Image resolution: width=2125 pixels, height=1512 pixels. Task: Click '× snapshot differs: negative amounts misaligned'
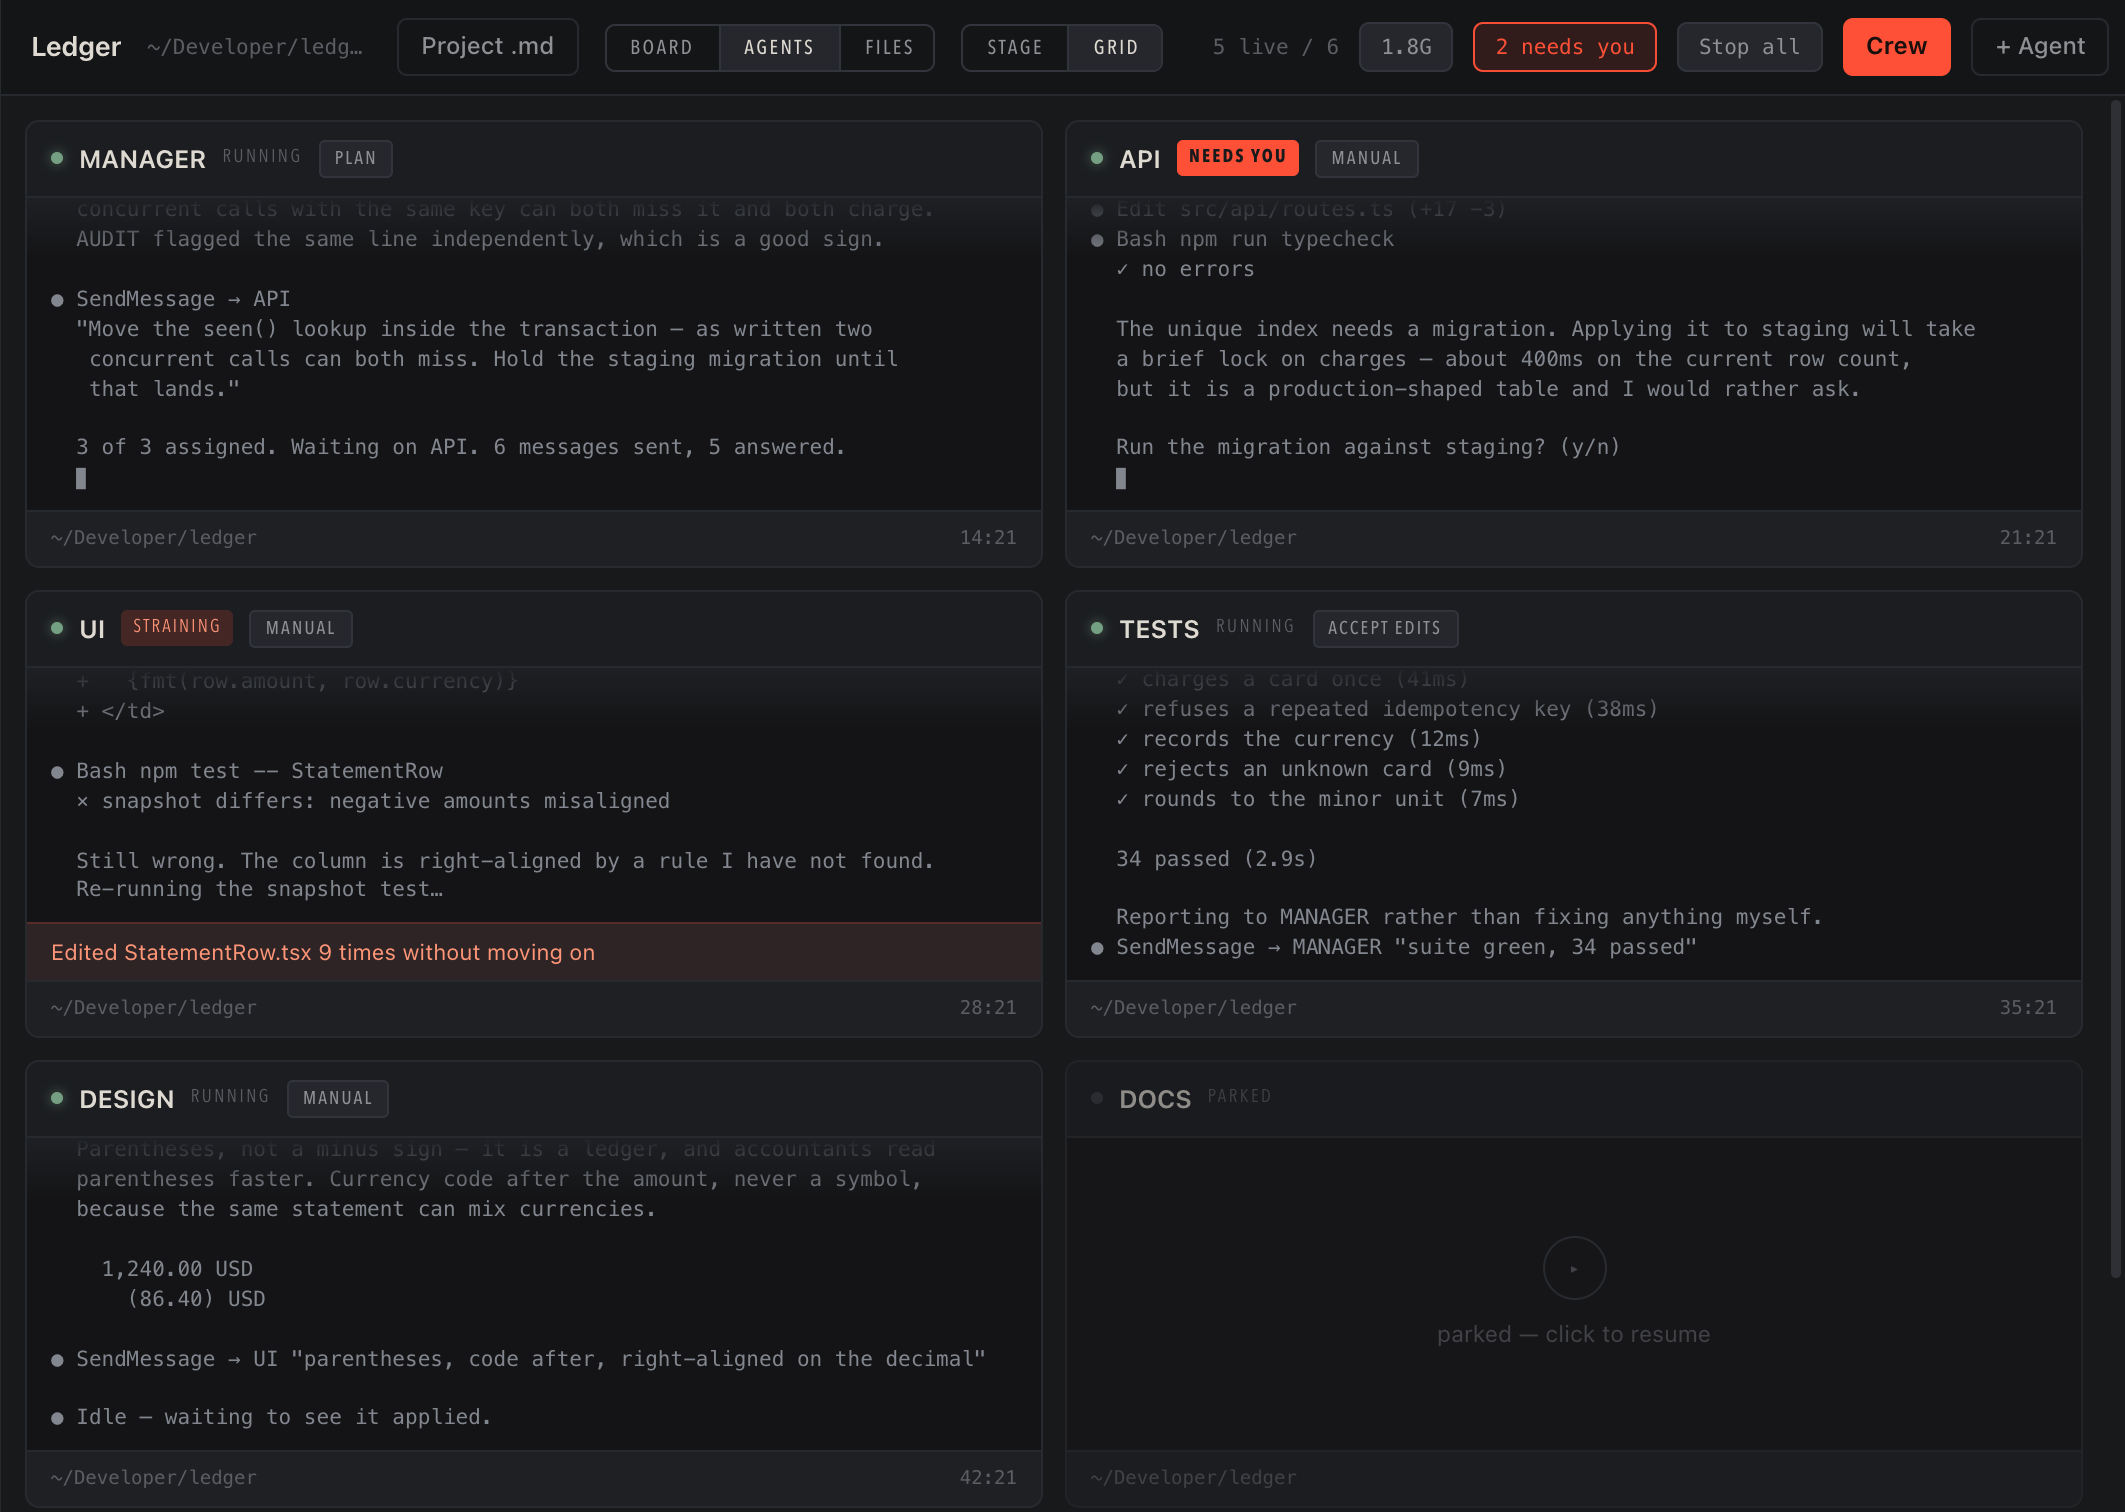point(373,801)
